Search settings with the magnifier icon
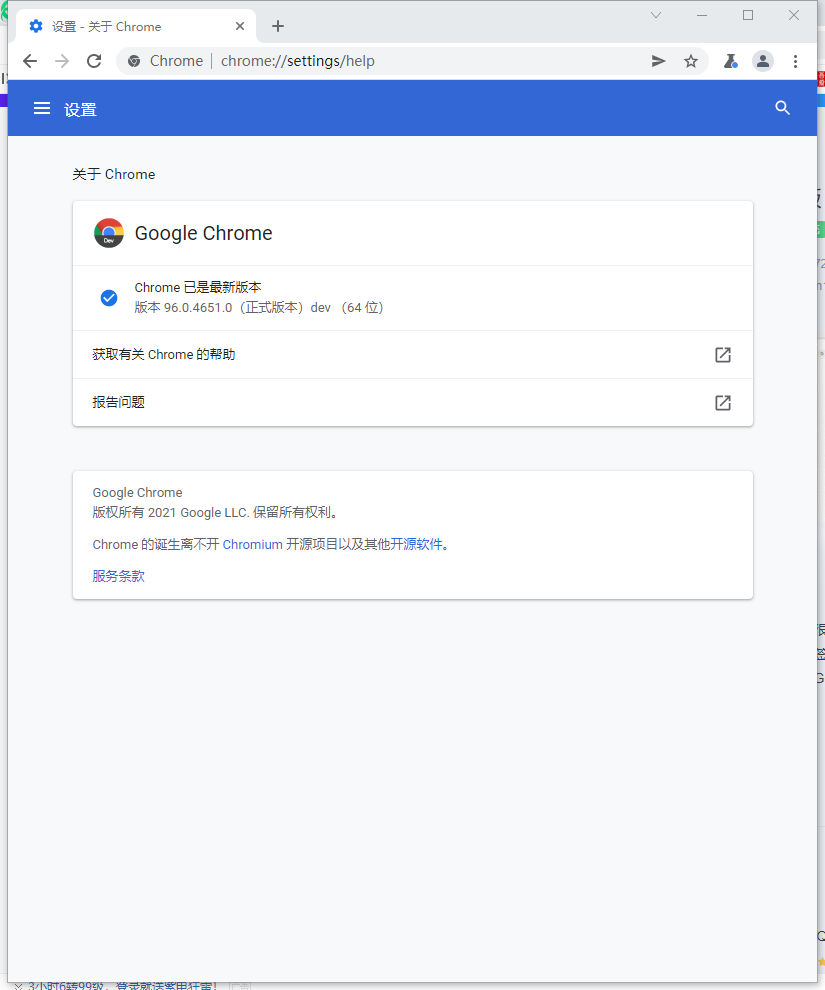 click(782, 108)
